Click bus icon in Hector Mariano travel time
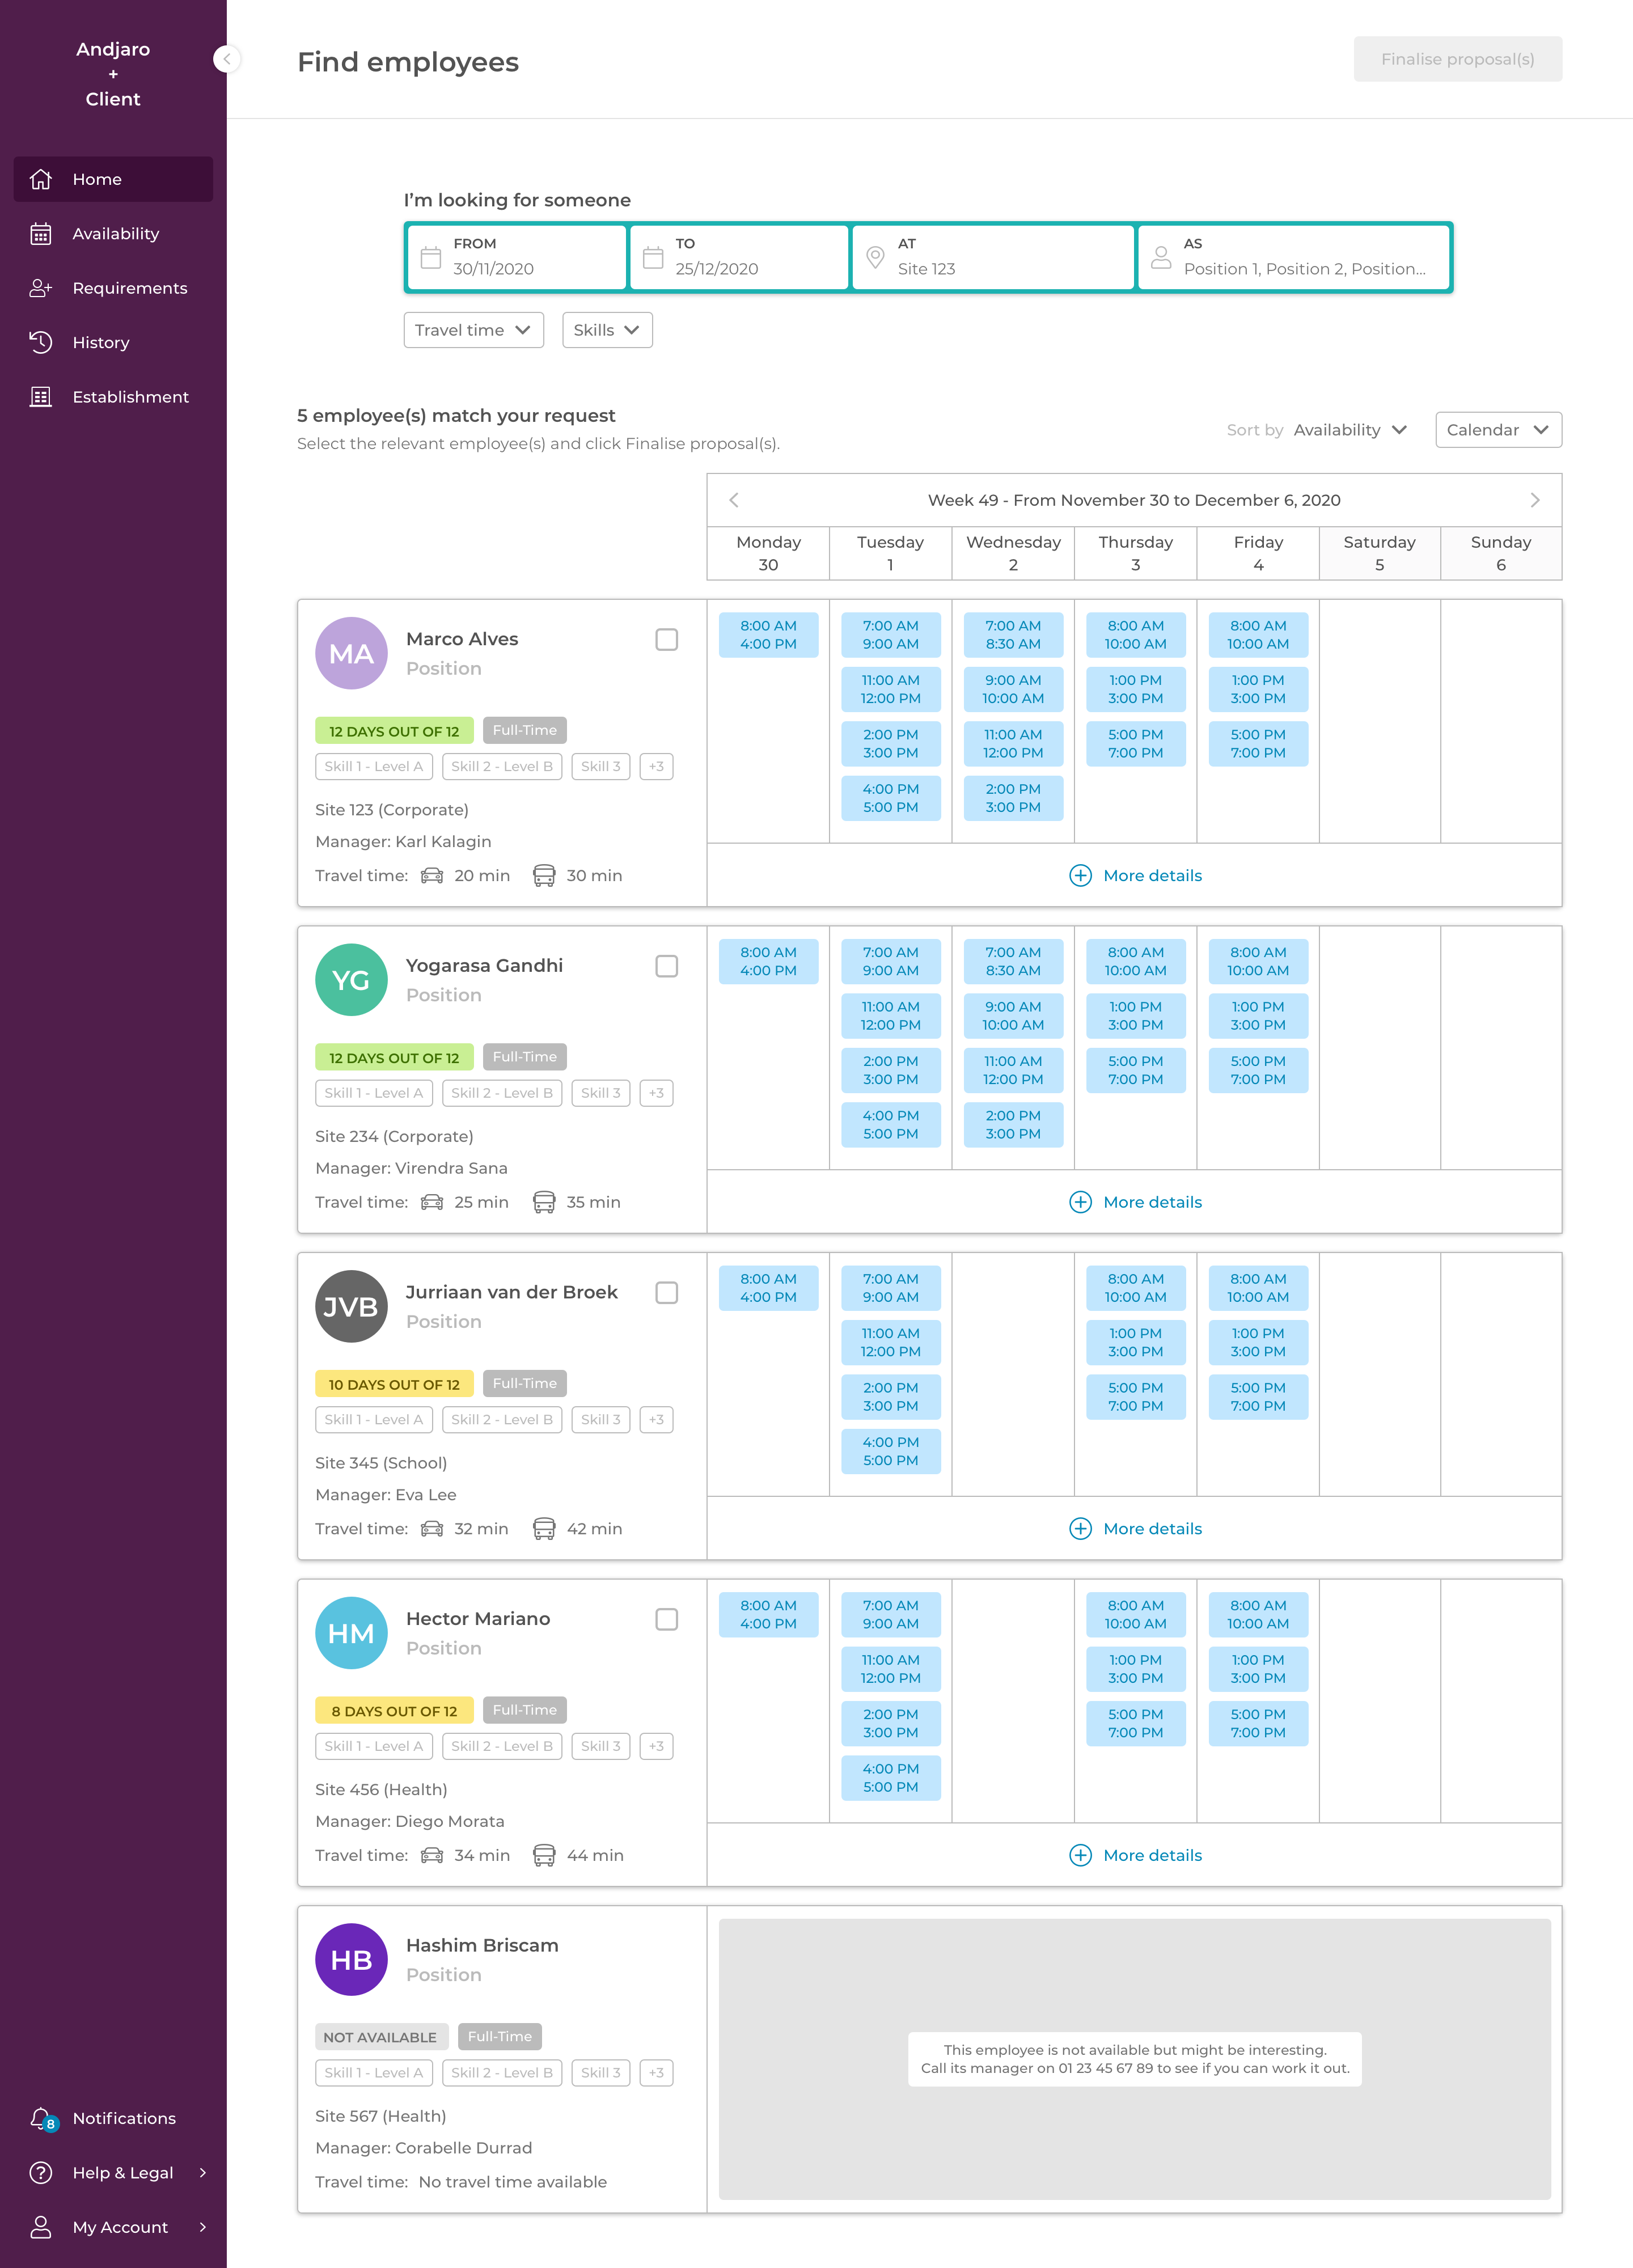Viewport: 1633px width, 2268px height. 544,1855
